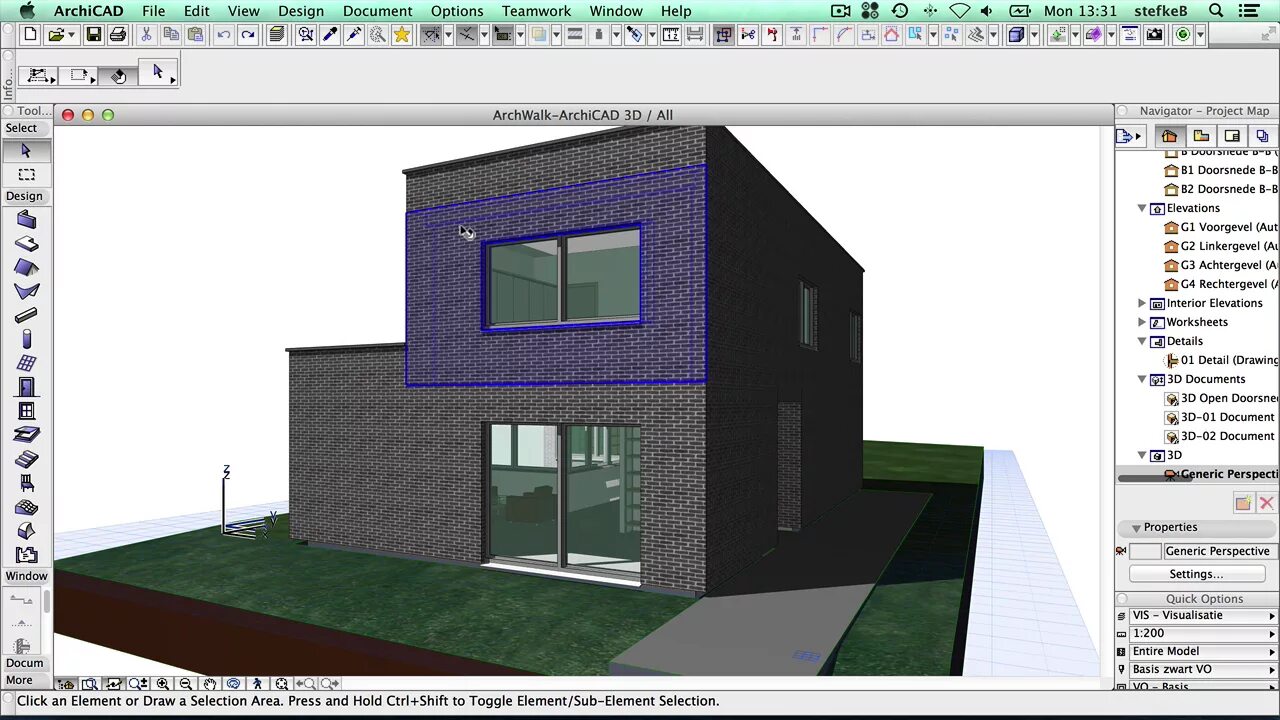1280x720 pixels.
Task: Click the Design section header in Toolbox
Action: (x=24, y=196)
